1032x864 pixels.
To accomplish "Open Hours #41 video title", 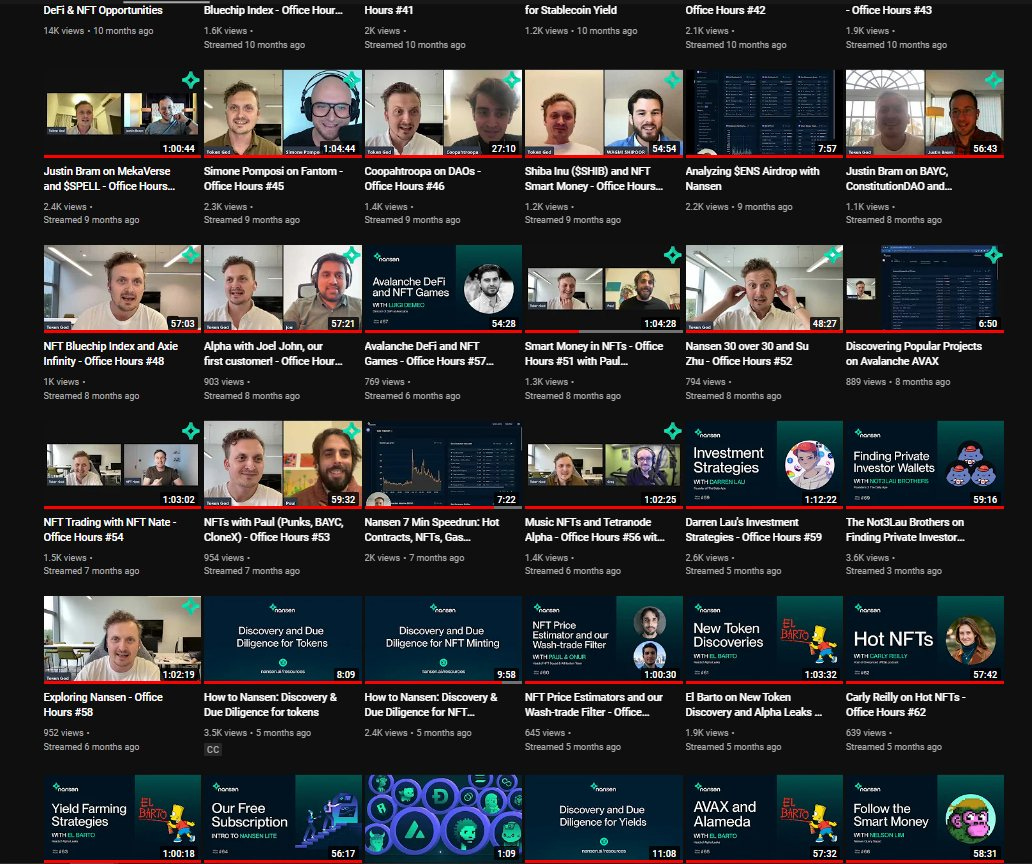I will click(389, 10).
